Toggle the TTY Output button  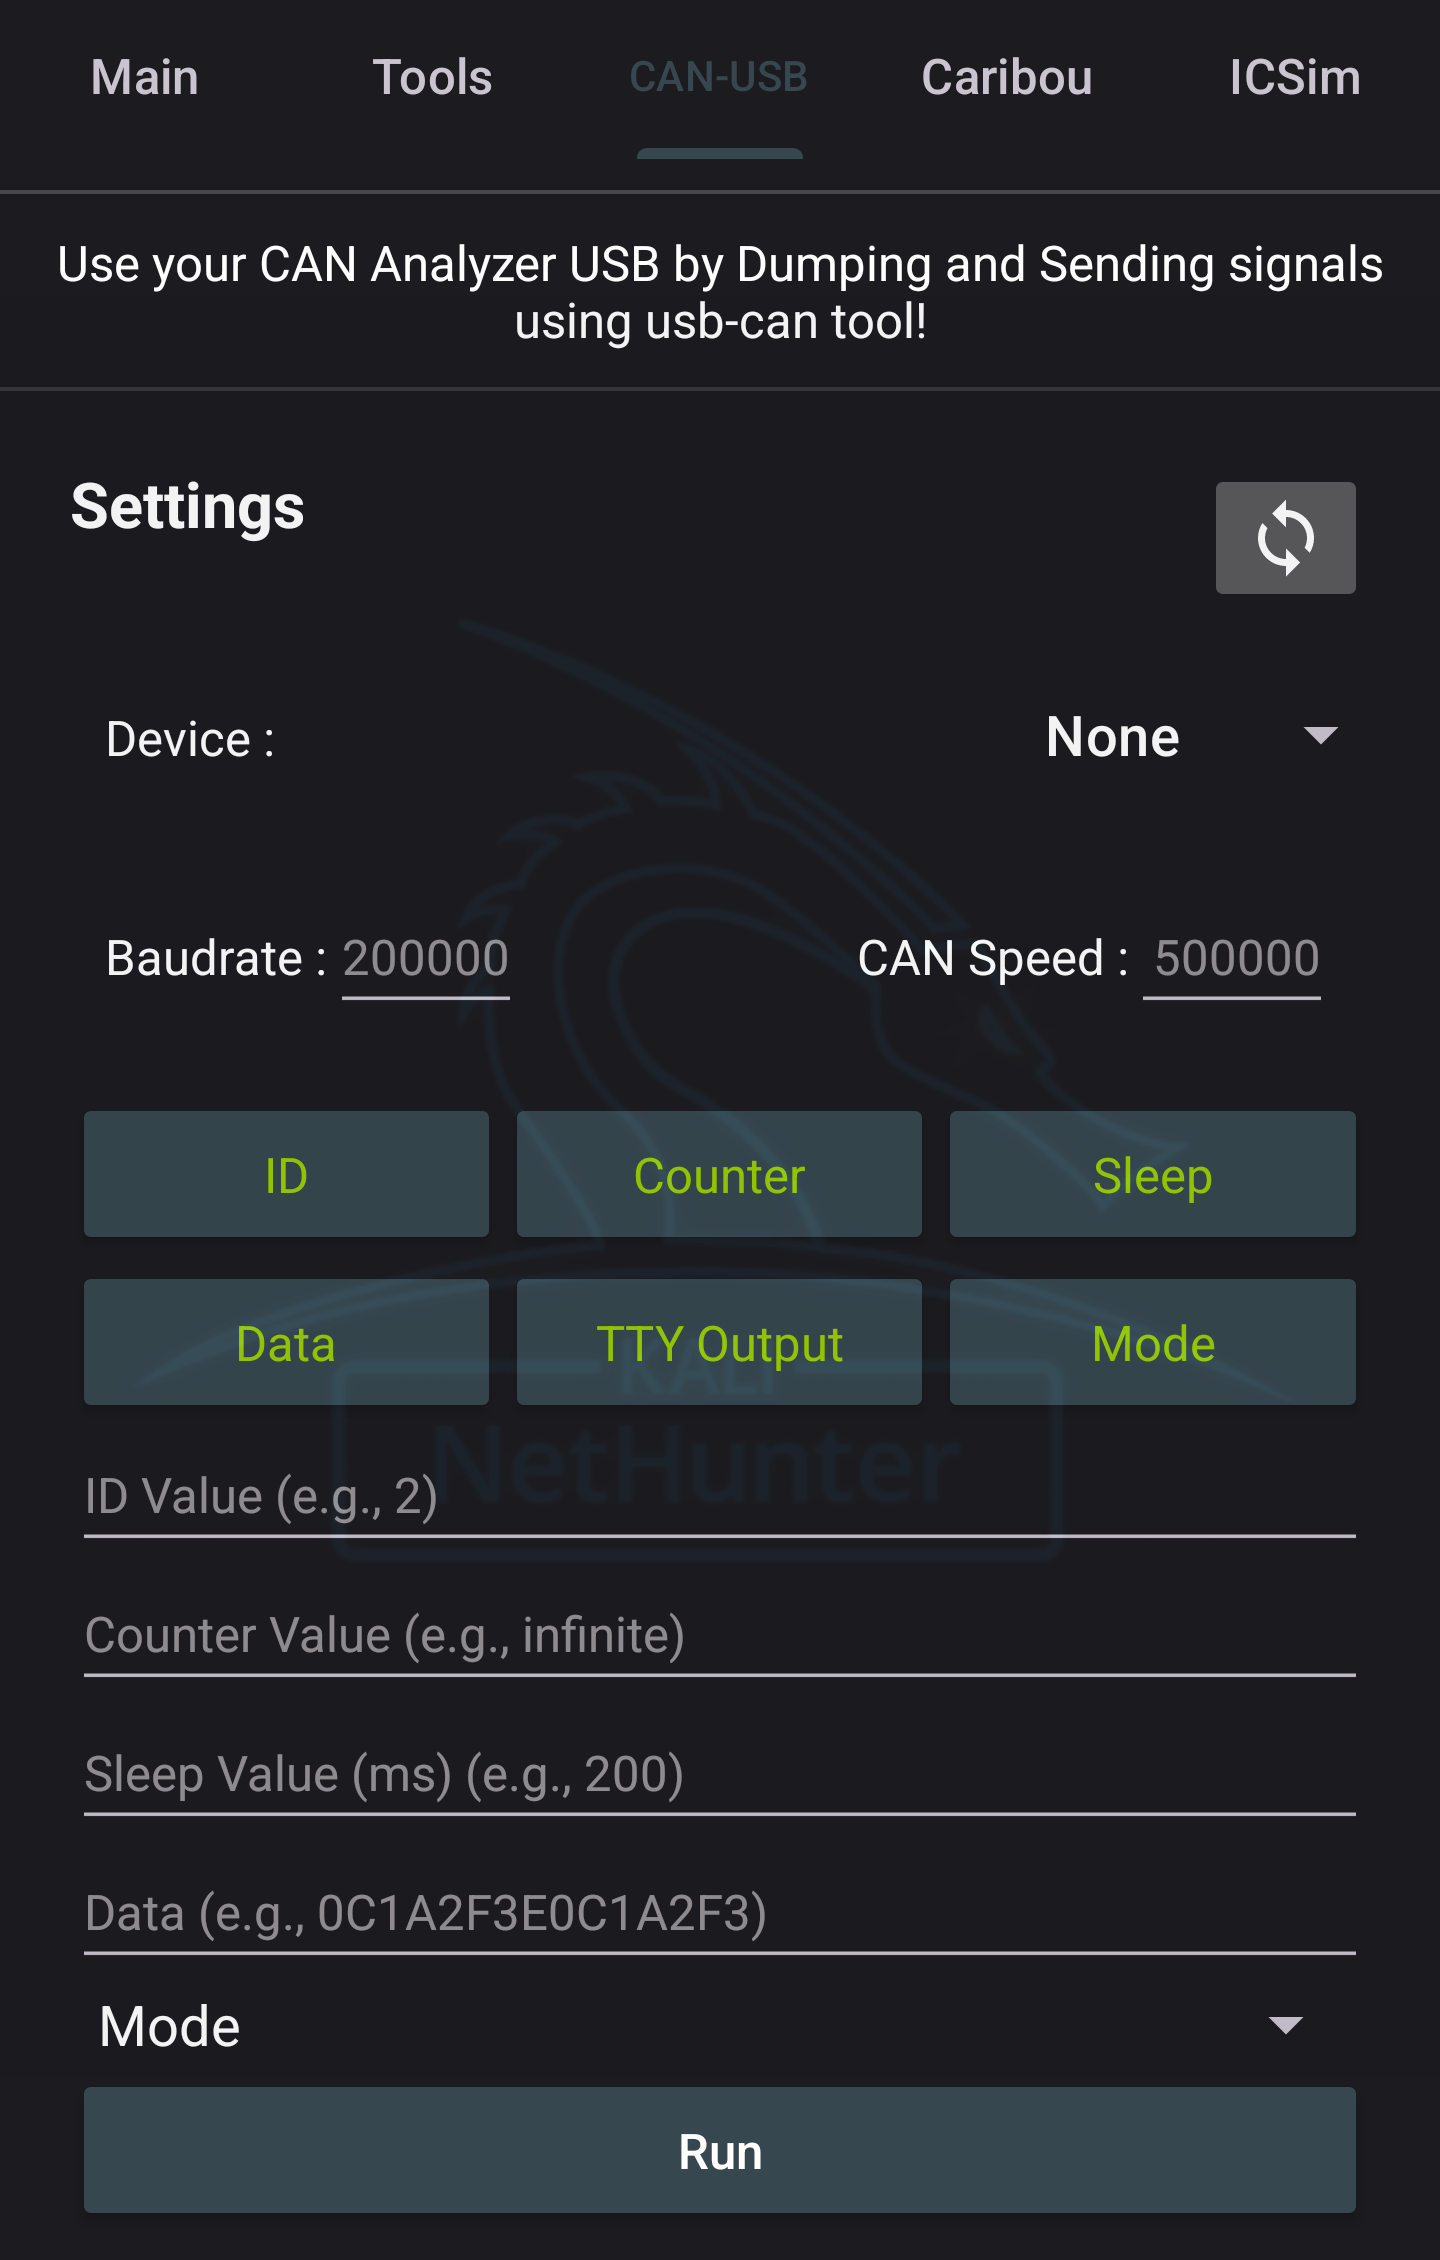(719, 1342)
